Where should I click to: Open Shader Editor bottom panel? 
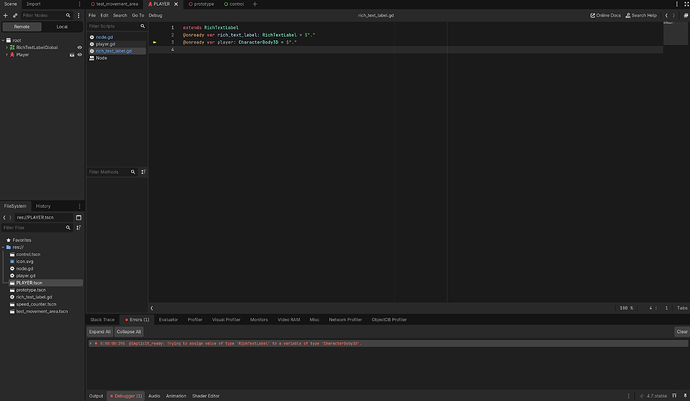coord(206,396)
